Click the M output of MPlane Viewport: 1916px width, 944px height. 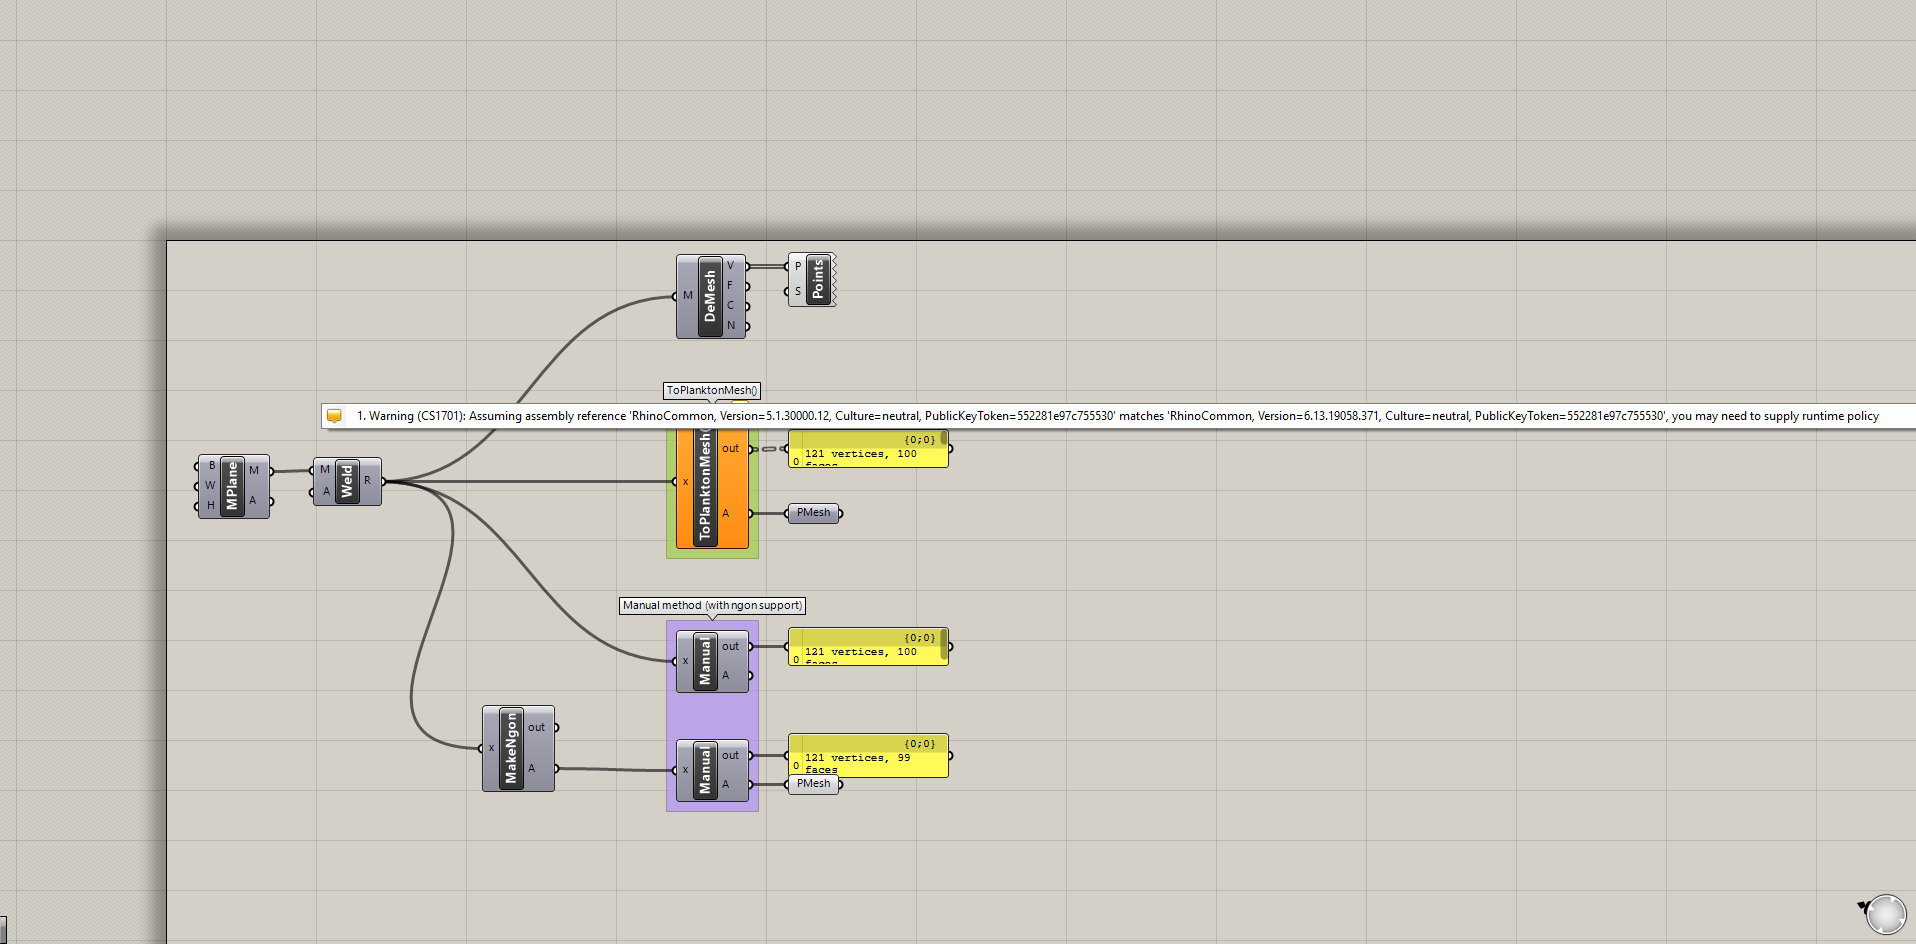tap(254, 470)
